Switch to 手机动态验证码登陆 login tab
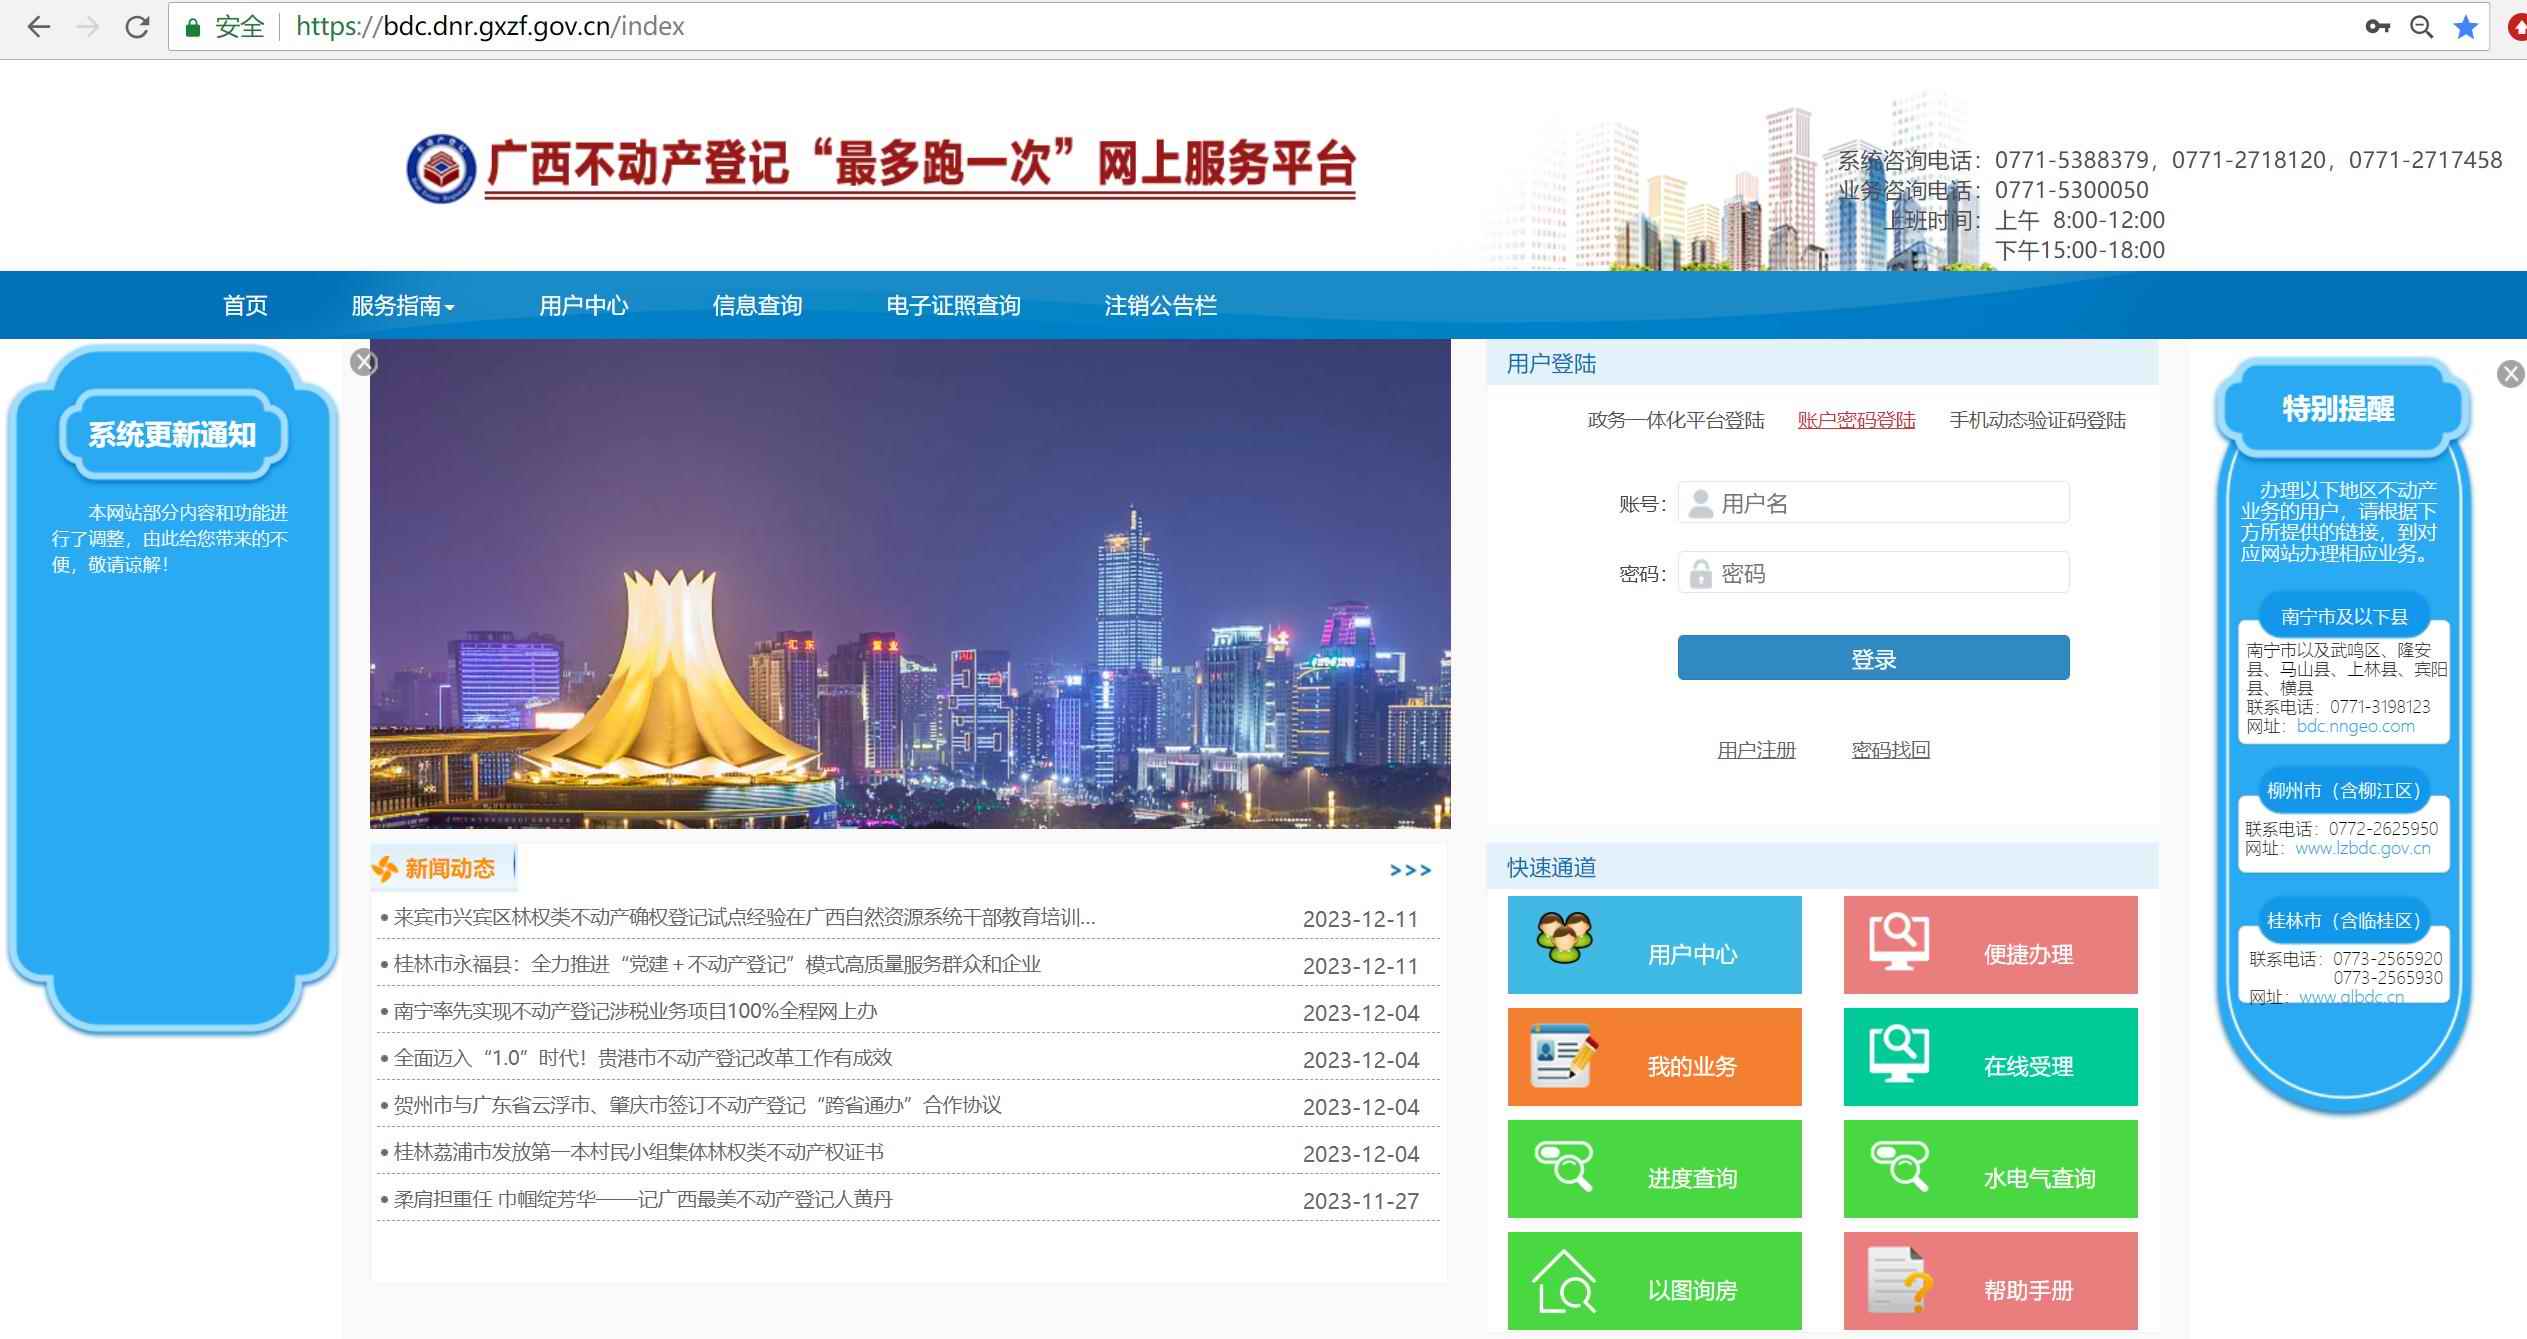 pyautogui.click(x=2037, y=421)
